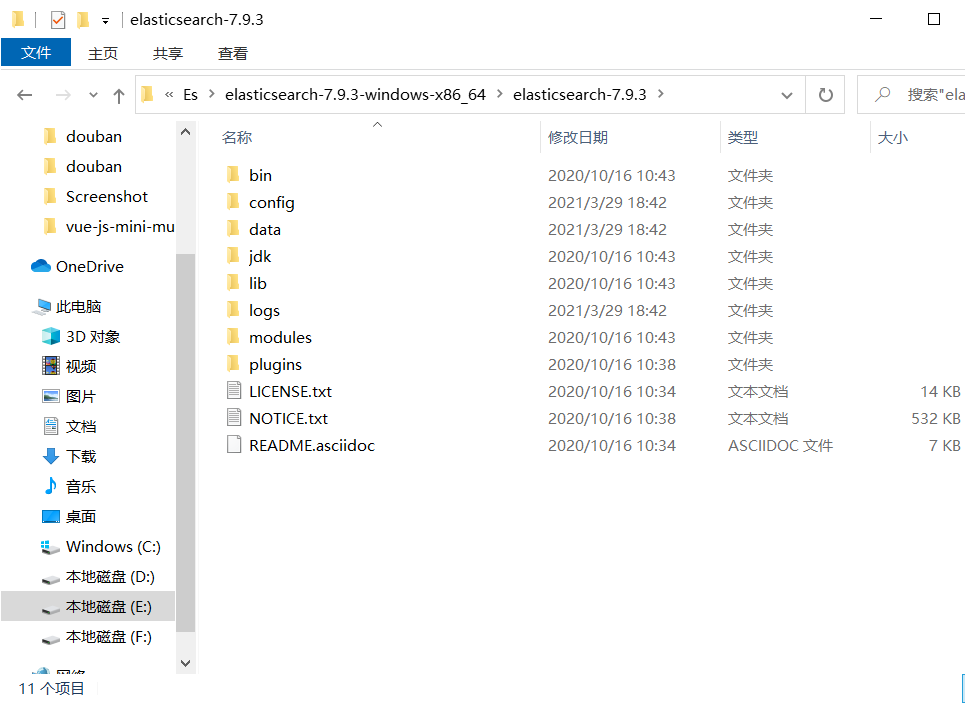Select the logs folder icon
The height and width of the screenshot is (704, 965).
(x=233, y=310)
